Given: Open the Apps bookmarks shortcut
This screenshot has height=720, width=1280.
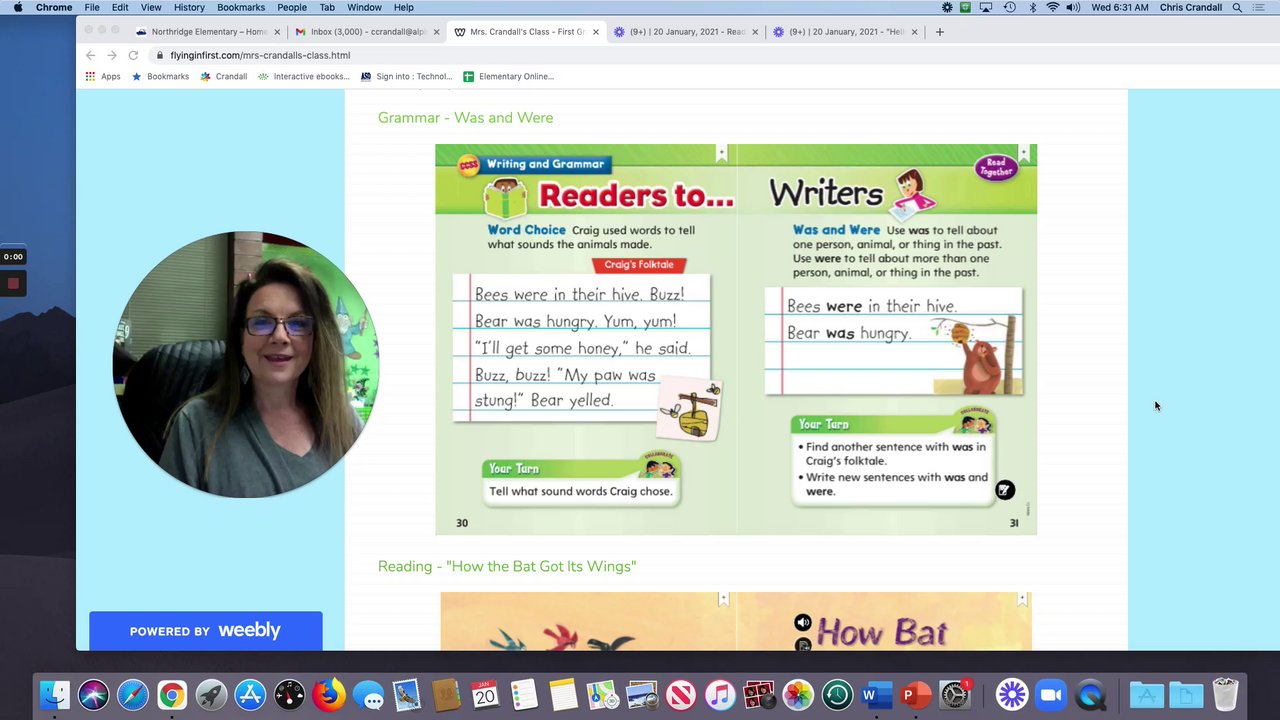Looking at the screenshot, I should [x=103, y=76].
